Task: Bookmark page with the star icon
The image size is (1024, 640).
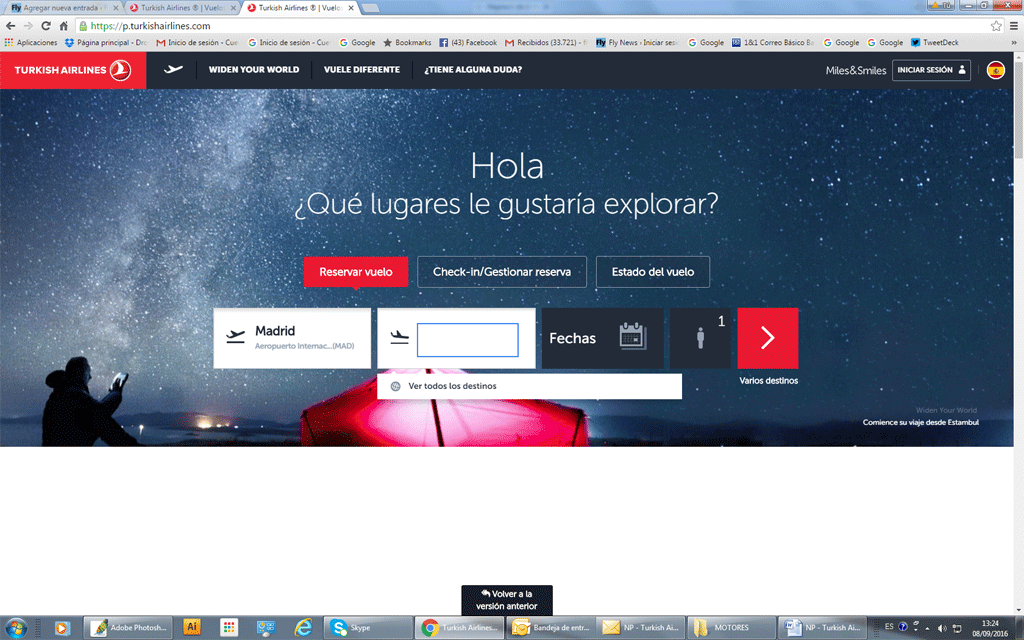Action: tap(996, 26)
